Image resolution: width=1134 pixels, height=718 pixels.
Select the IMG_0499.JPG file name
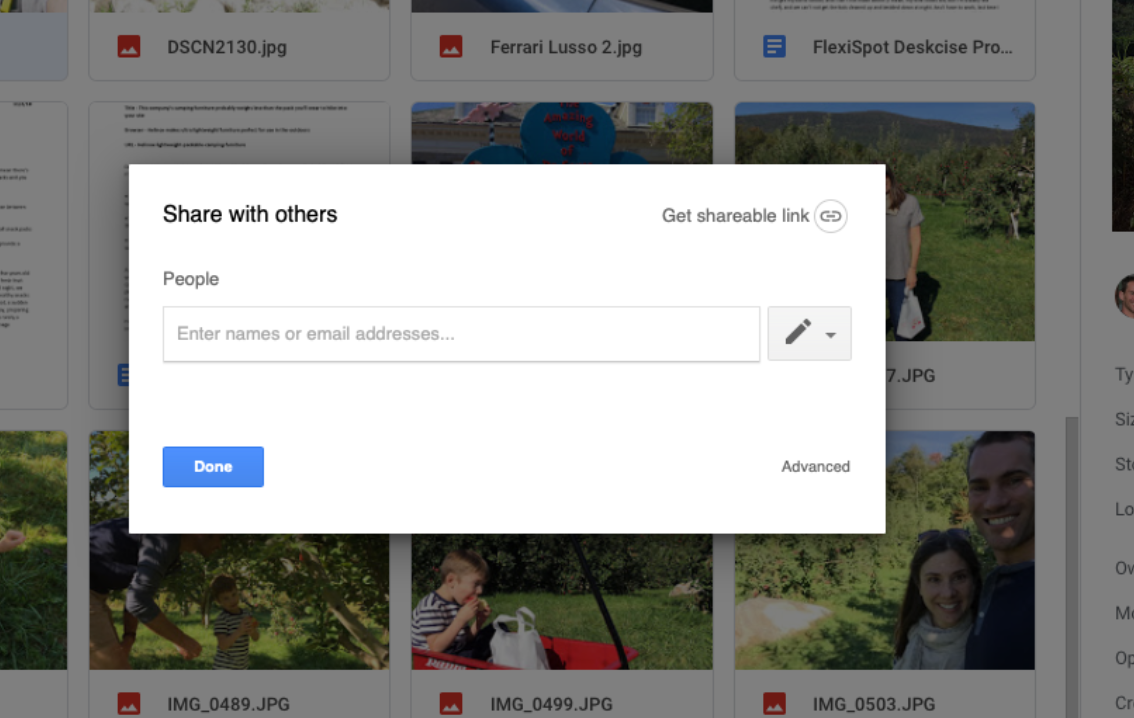[551, 704]
